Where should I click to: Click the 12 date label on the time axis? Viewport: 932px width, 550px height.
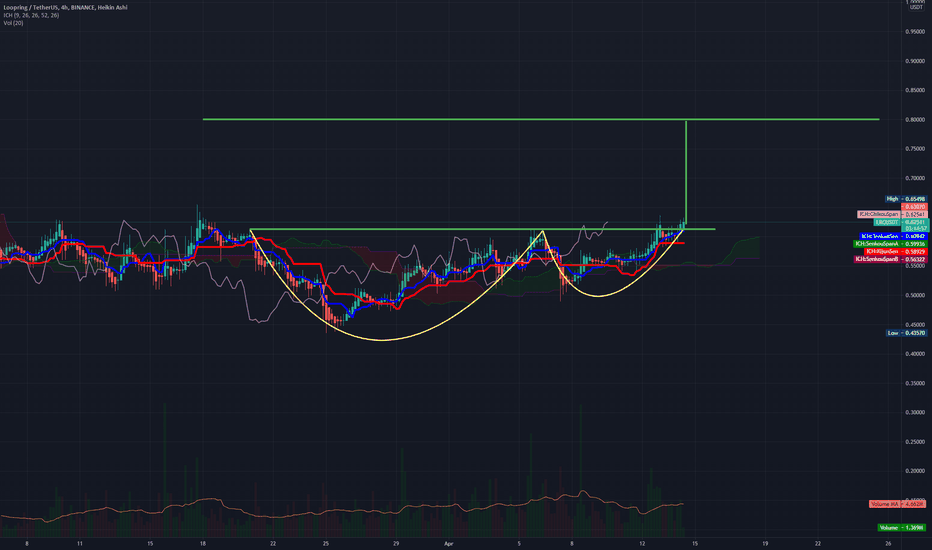pyautogui.click(x=642, y=543)
